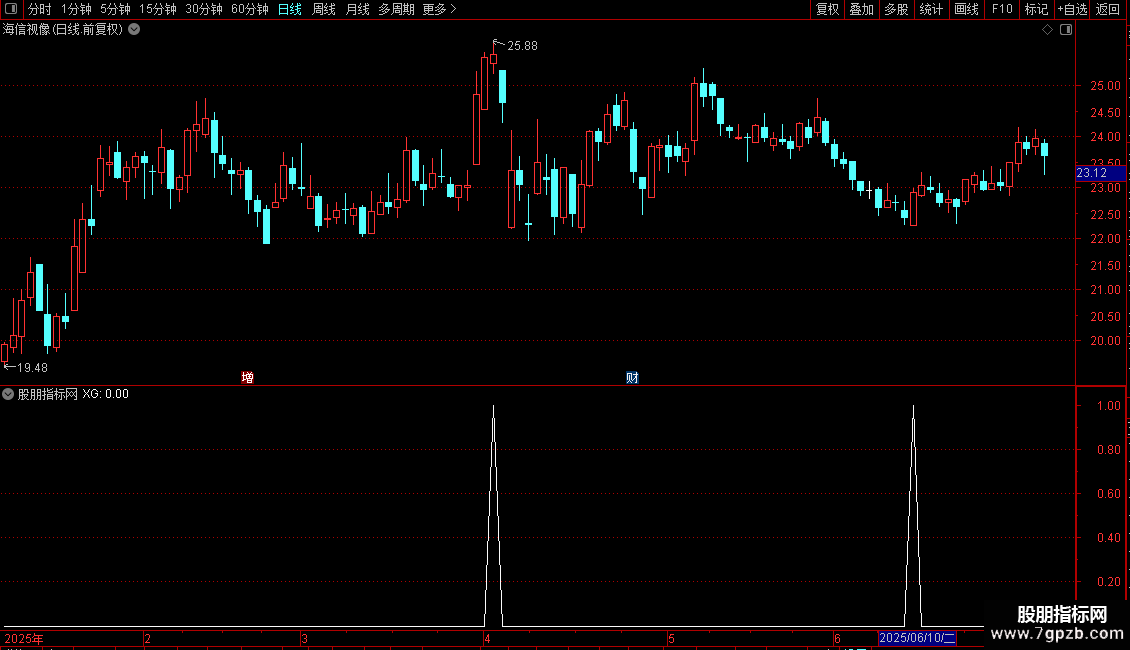Click the 19.48 low price label
This screenshot has height=650, width=1130.
pos(32,368)
